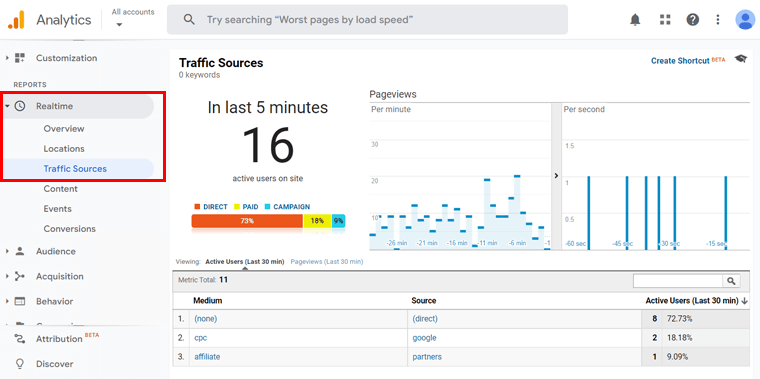760x379 pixels.
Task: Click the Google Analytics logo
Action: pos(16,20)
